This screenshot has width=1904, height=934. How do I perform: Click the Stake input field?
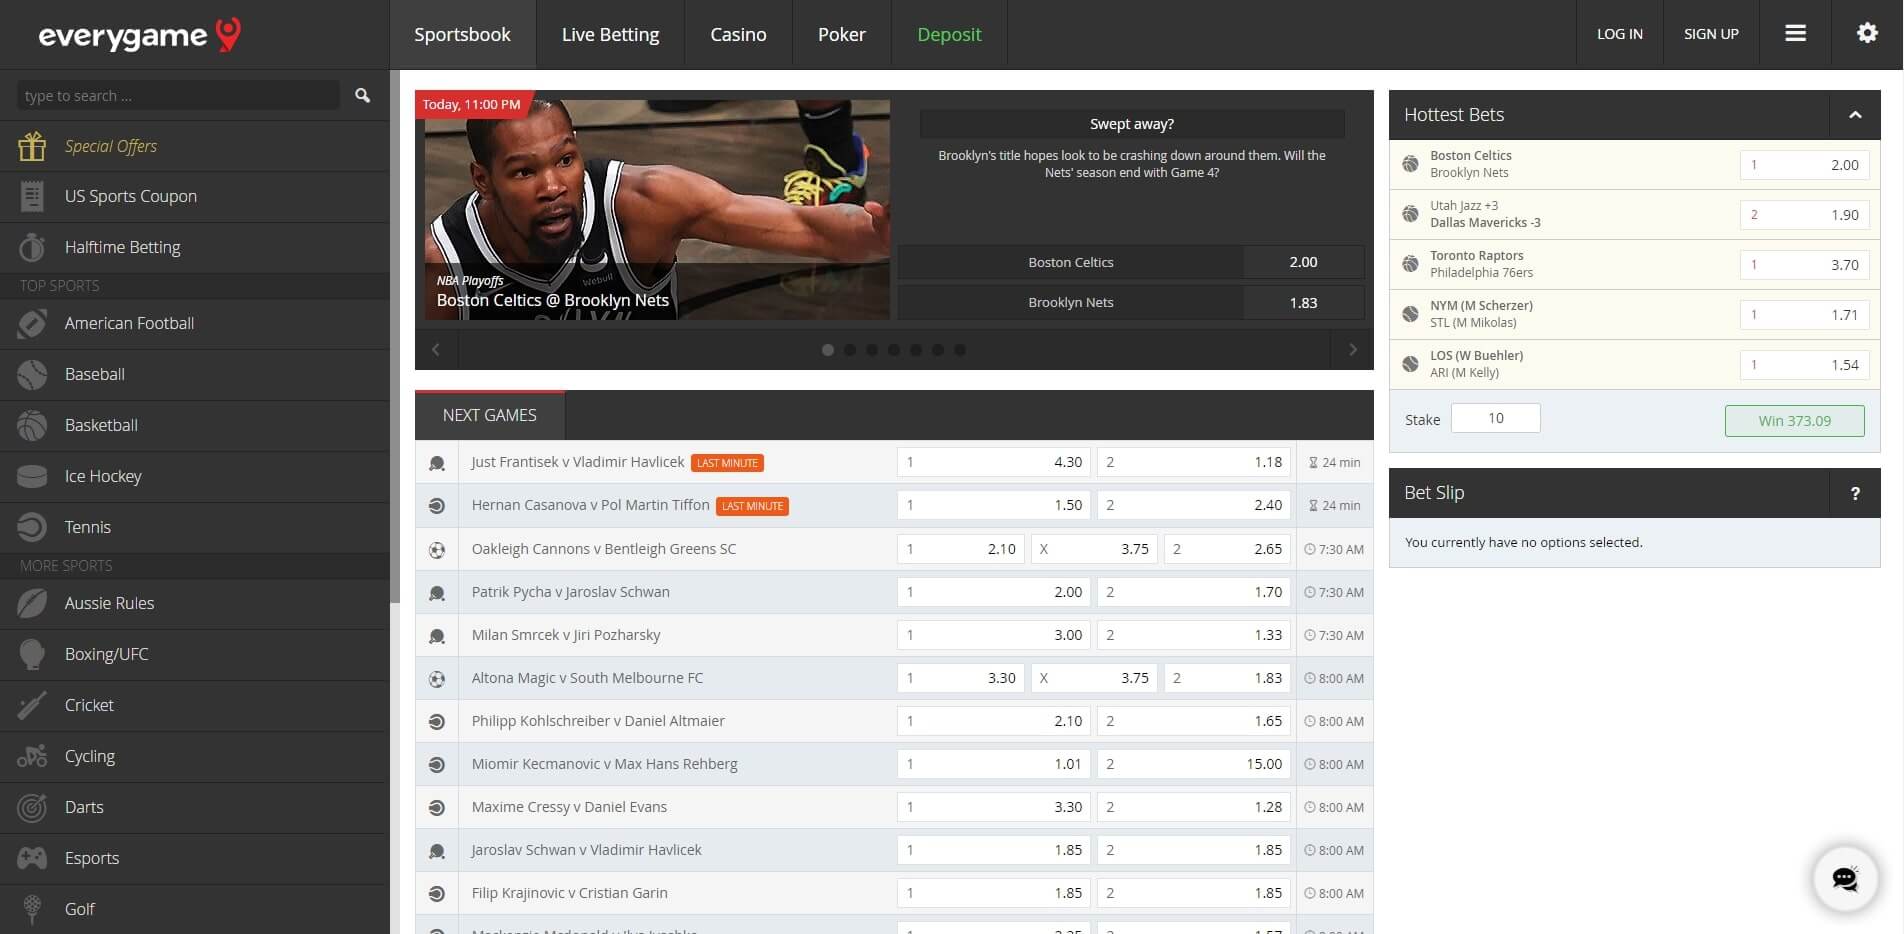coord(1495,418)
